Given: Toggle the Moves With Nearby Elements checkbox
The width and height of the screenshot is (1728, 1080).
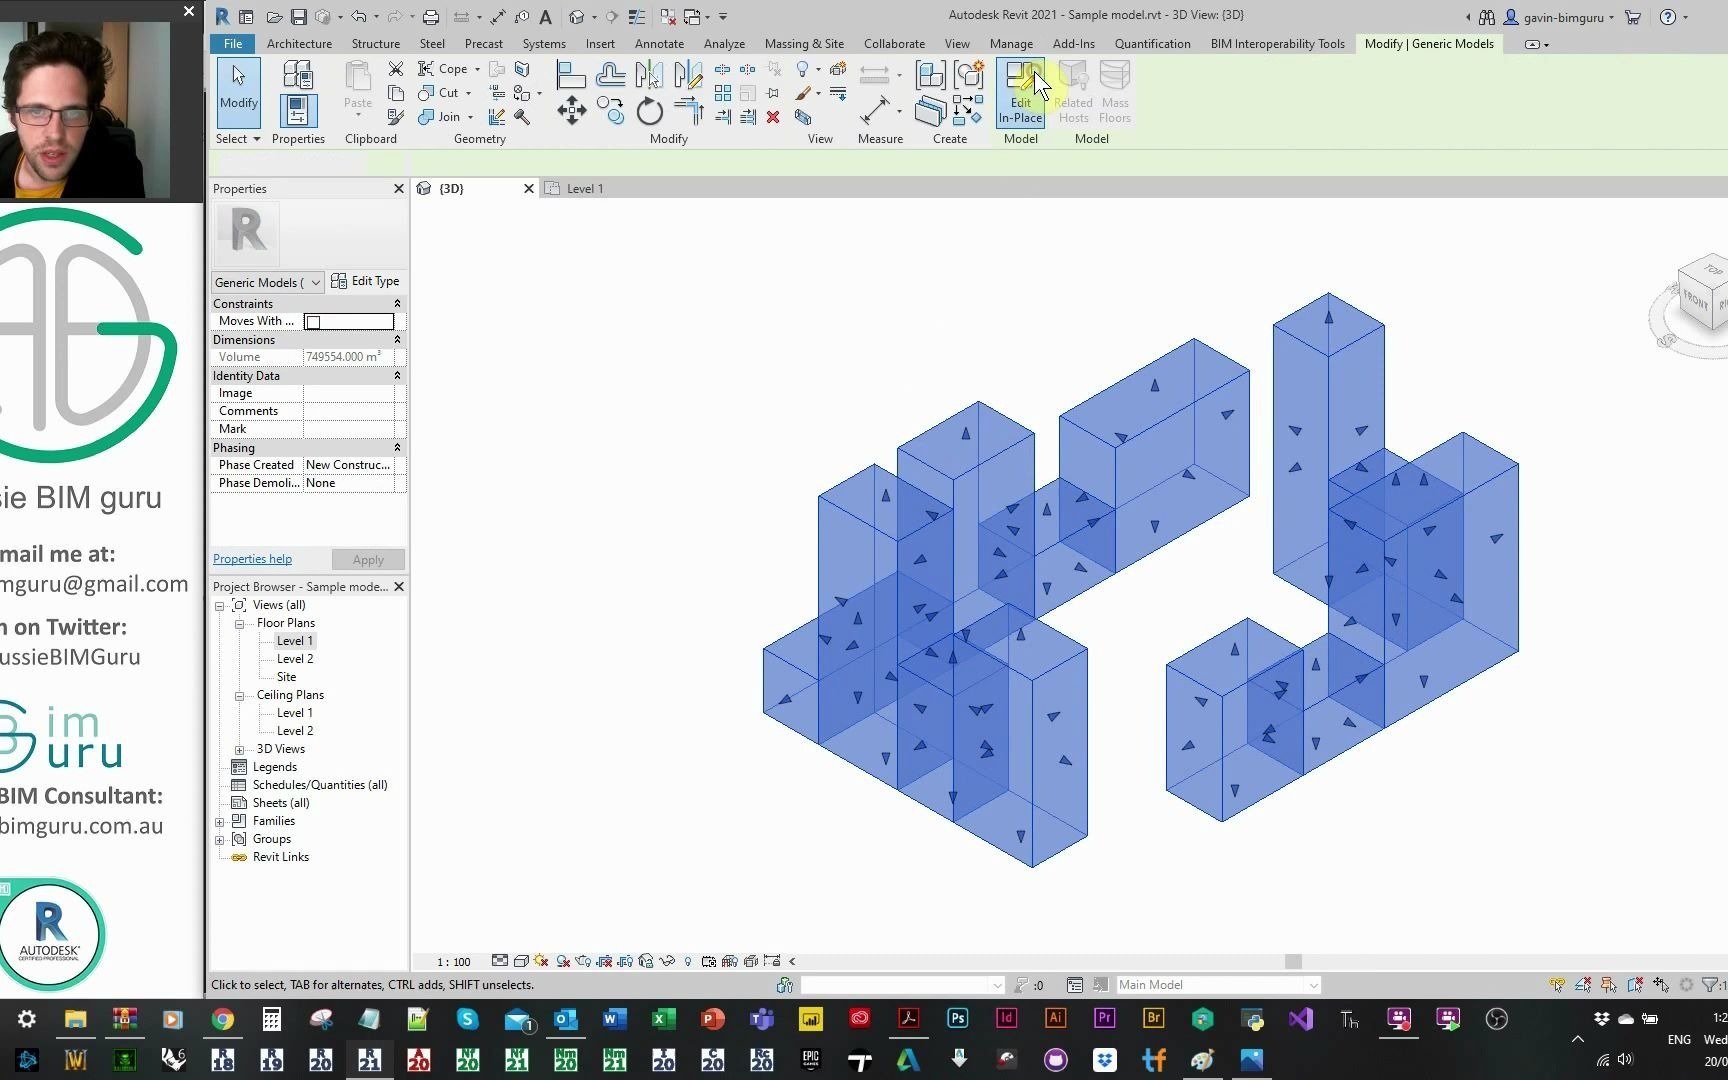Looking at the screenshot, I should click(313, 321).
